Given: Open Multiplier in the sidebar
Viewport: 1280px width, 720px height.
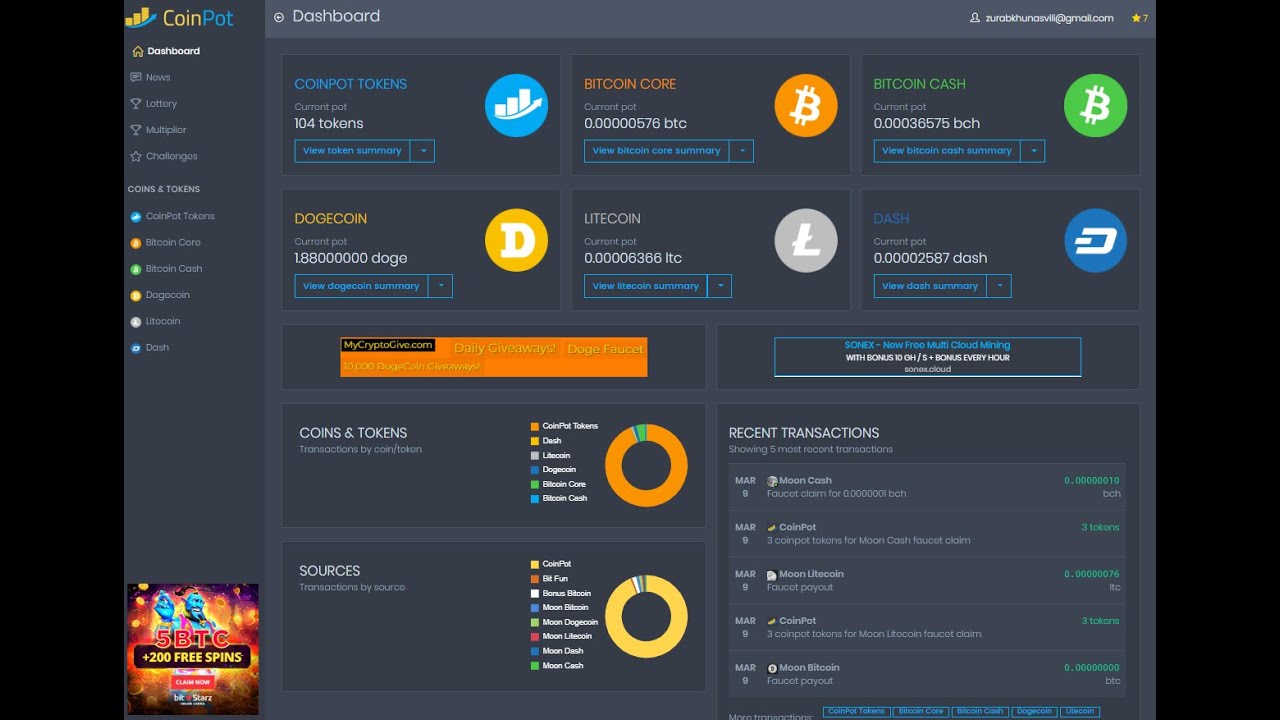Looking at the screenshot, I should pos(159,130).
